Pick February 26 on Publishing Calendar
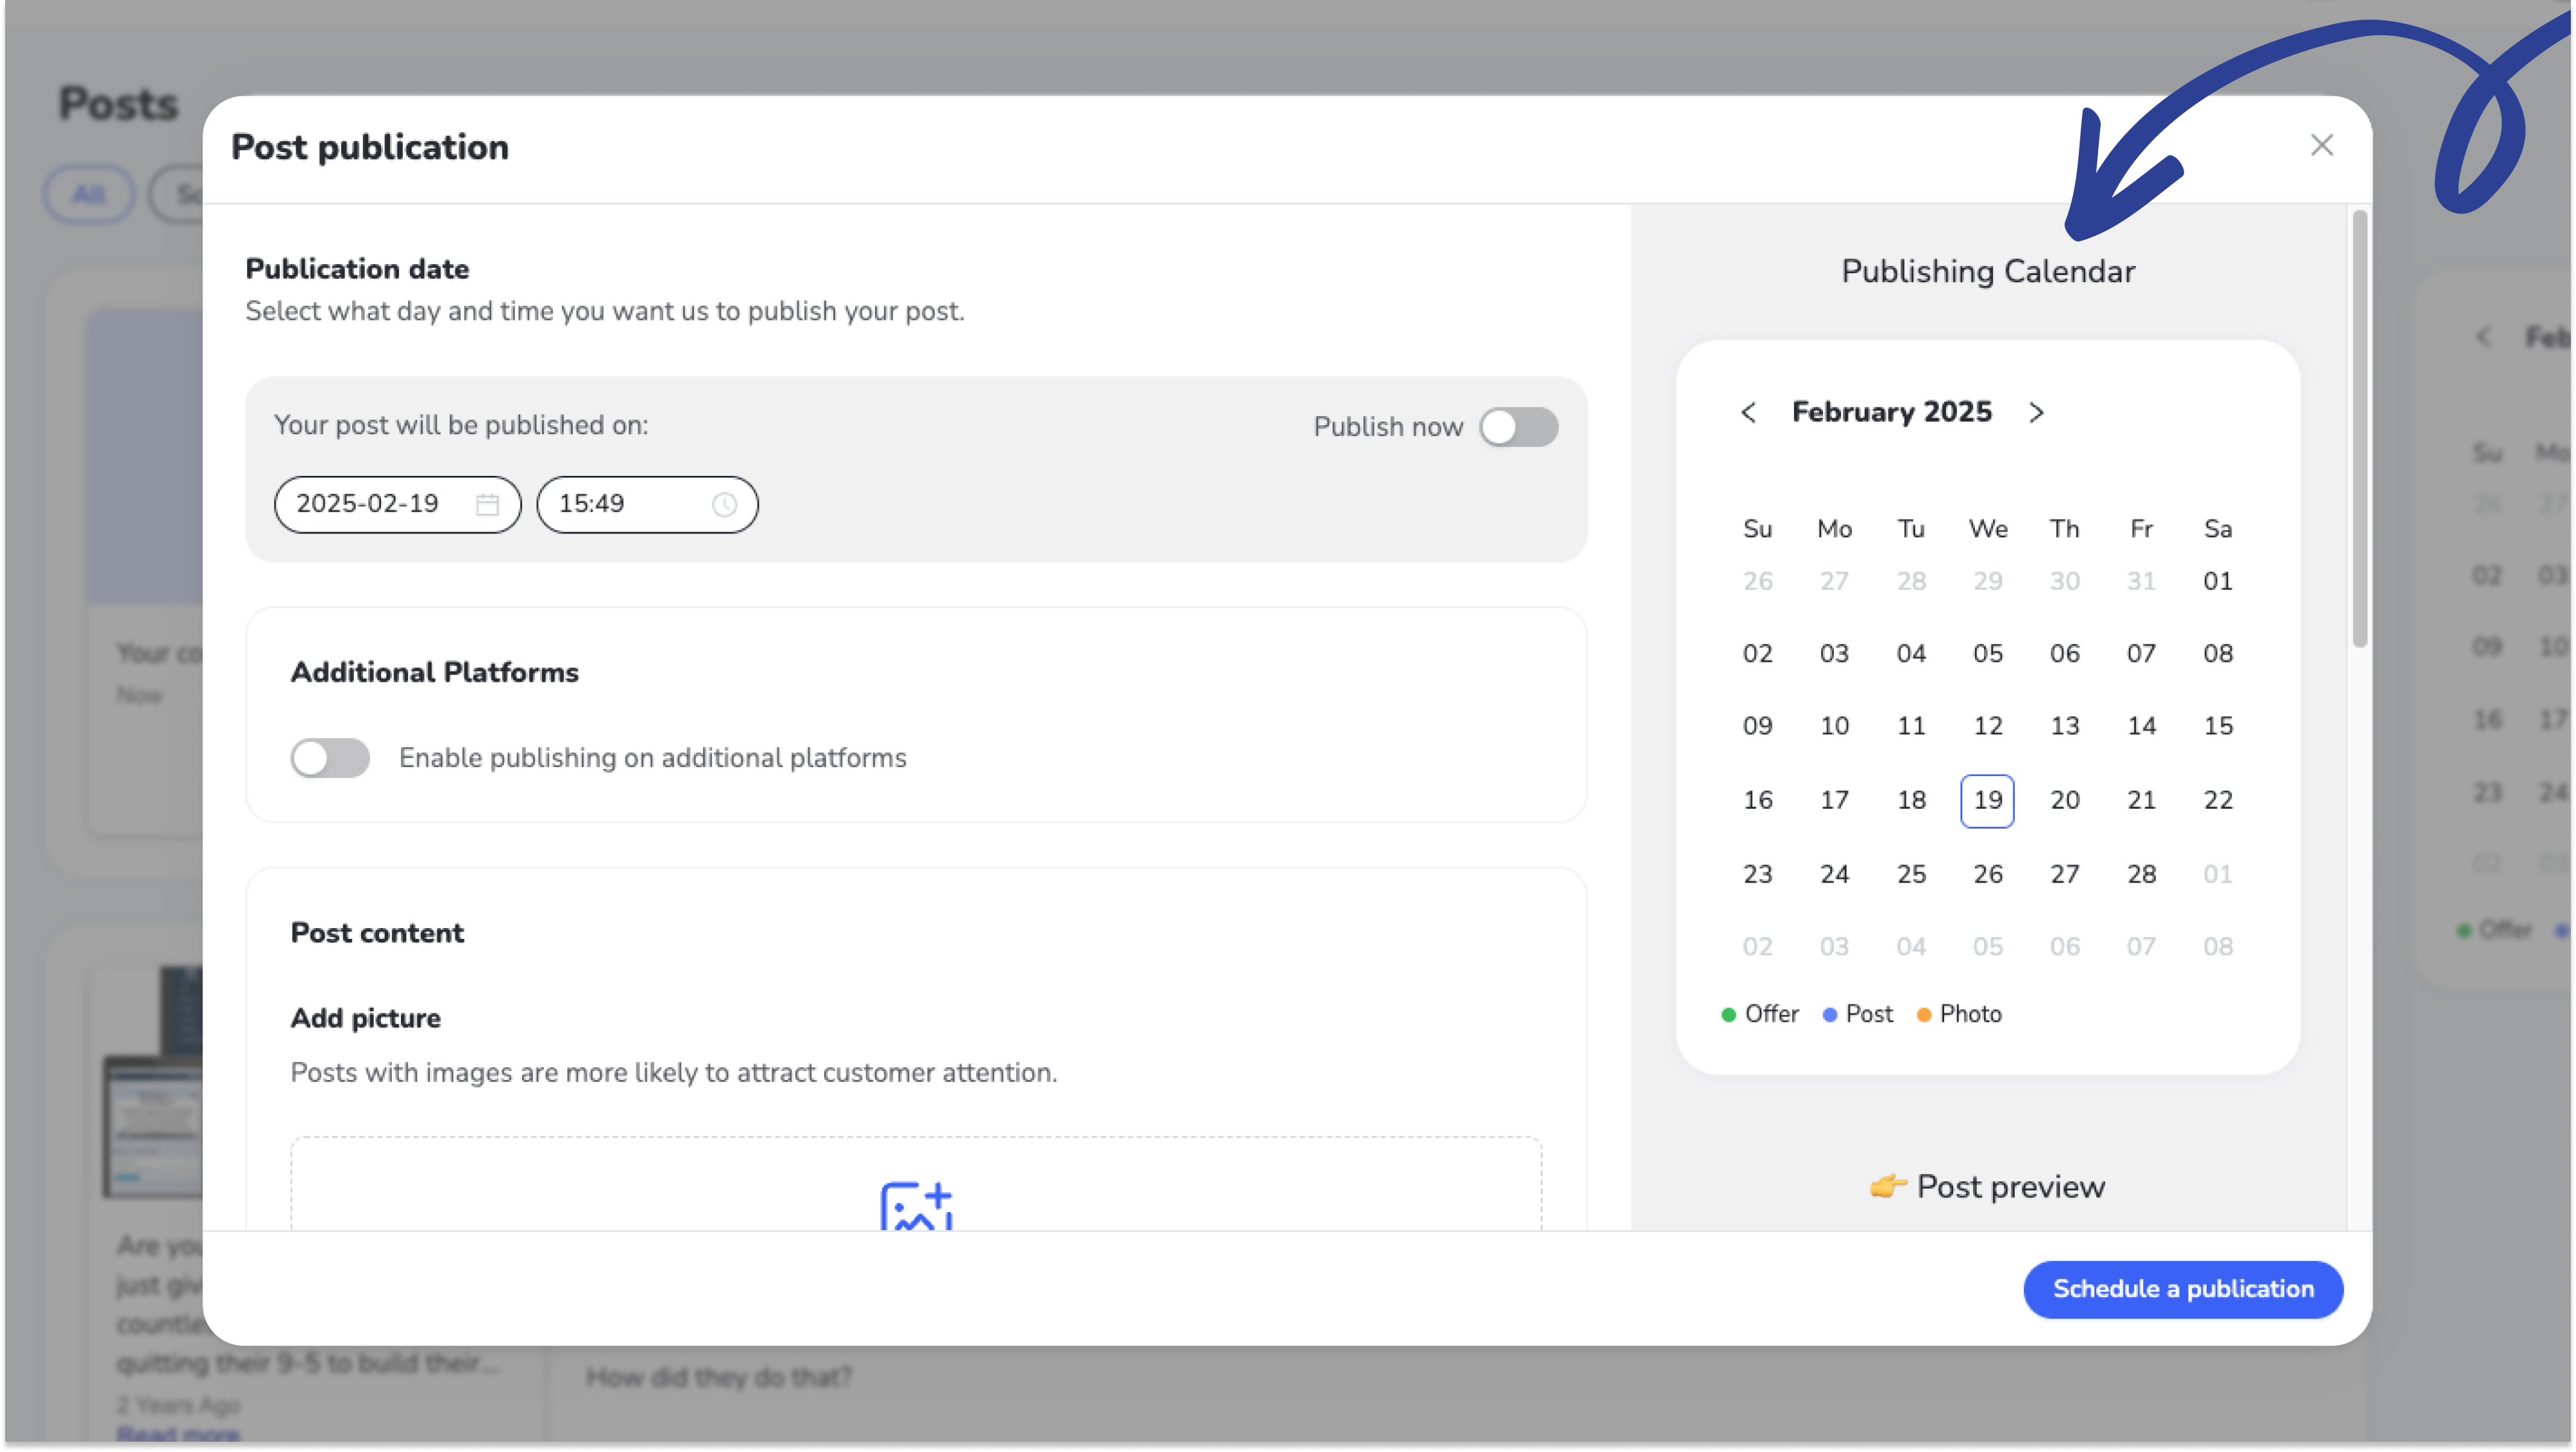Screen dimensions: 2576x1452 1987,874
